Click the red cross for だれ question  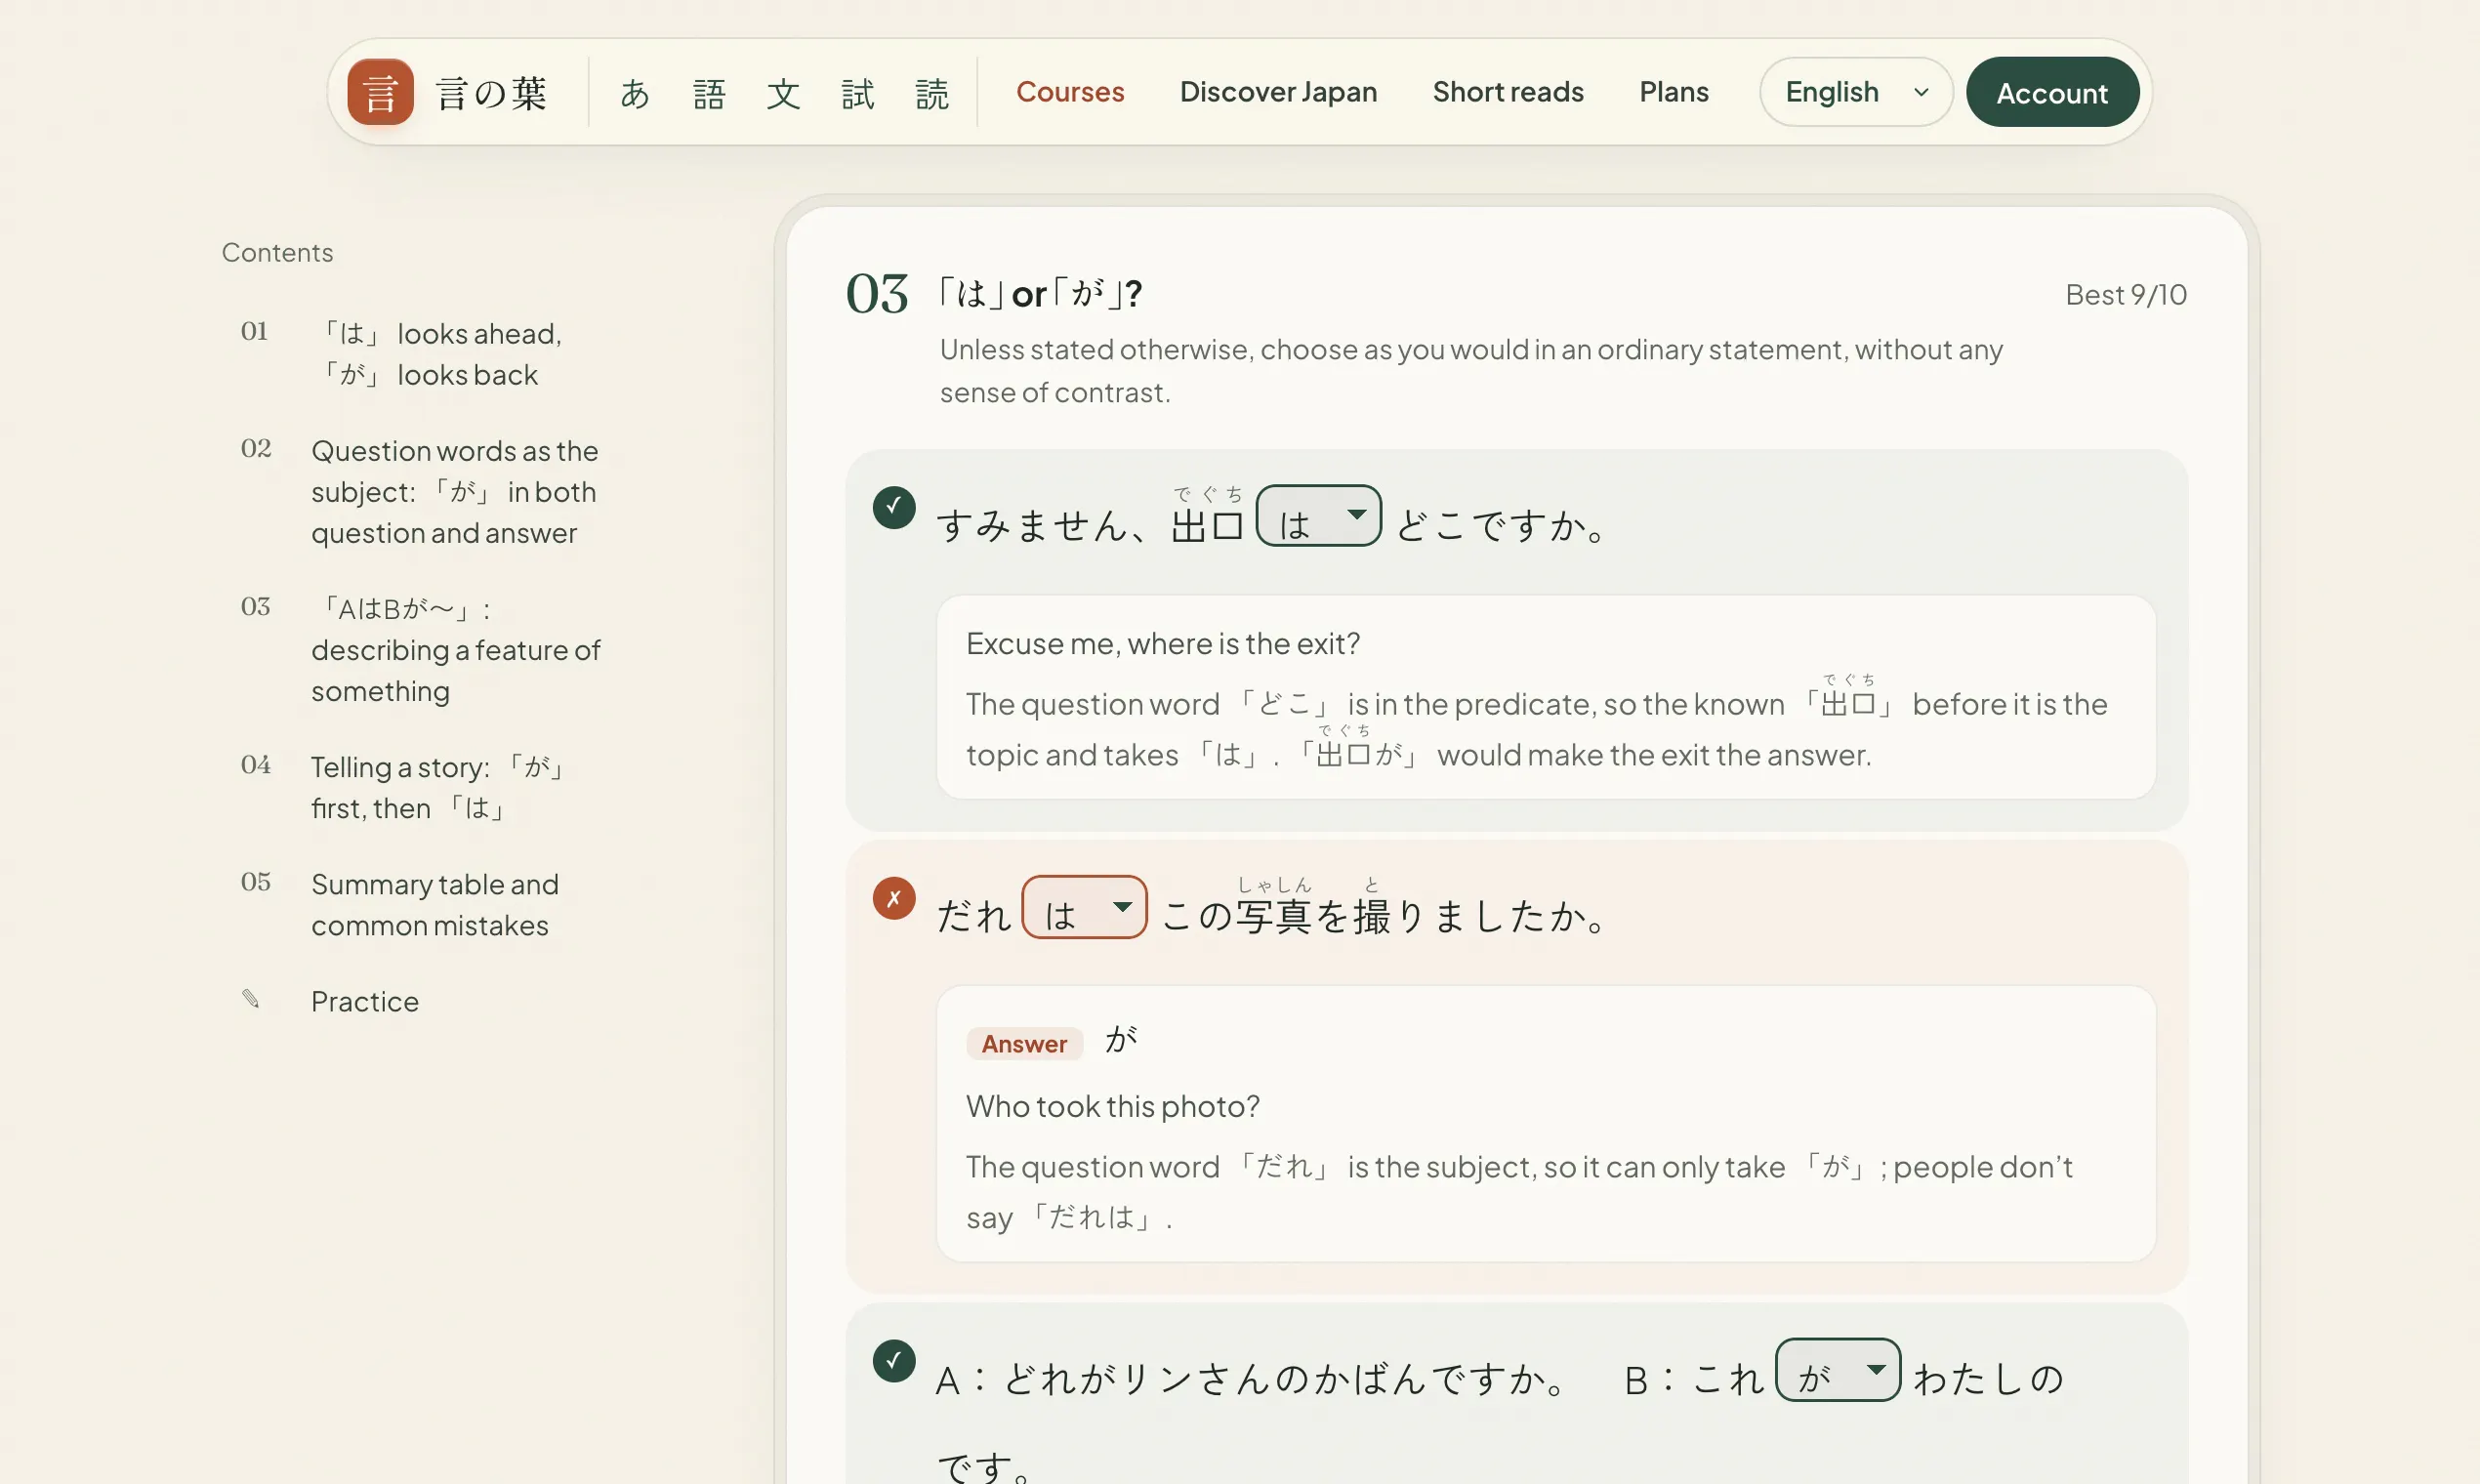pos(894,898)
